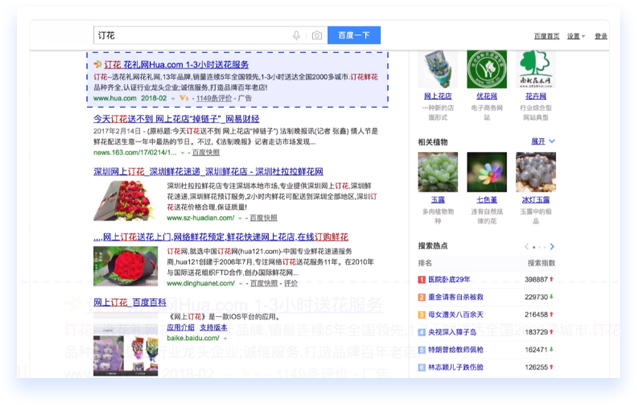Click inside the search box containing 订花
This screenshot has height=405, width=637.
(x=190, y=36)
